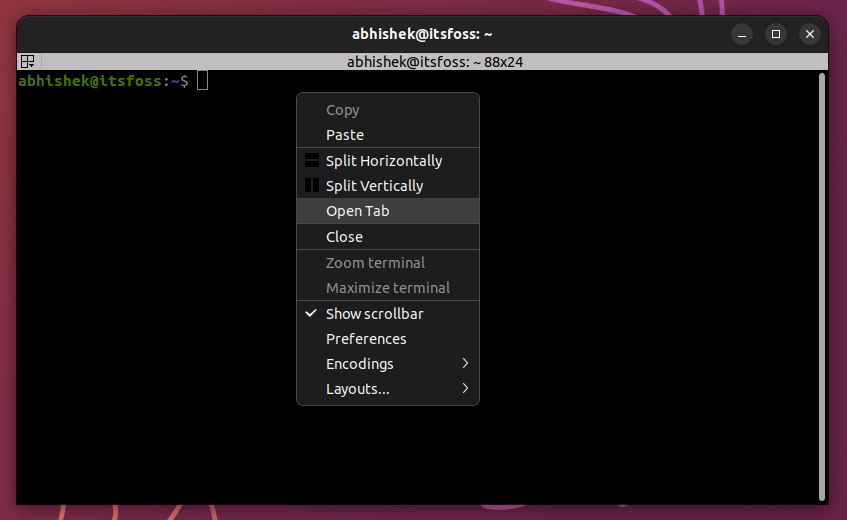The height and width of the screenshot is (520, 847).
Task: Click the Split Horizontally icon
Action: [312, 160]
